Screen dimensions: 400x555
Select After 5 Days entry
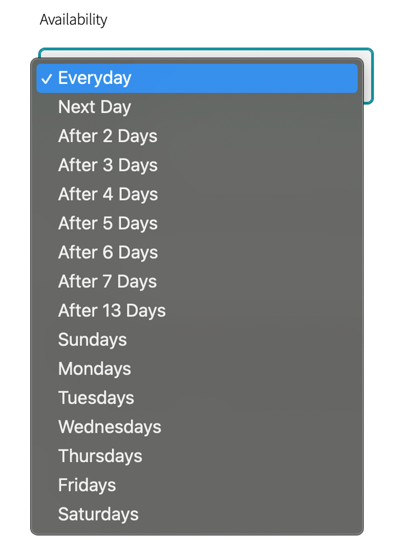click(x=197, y=223)
